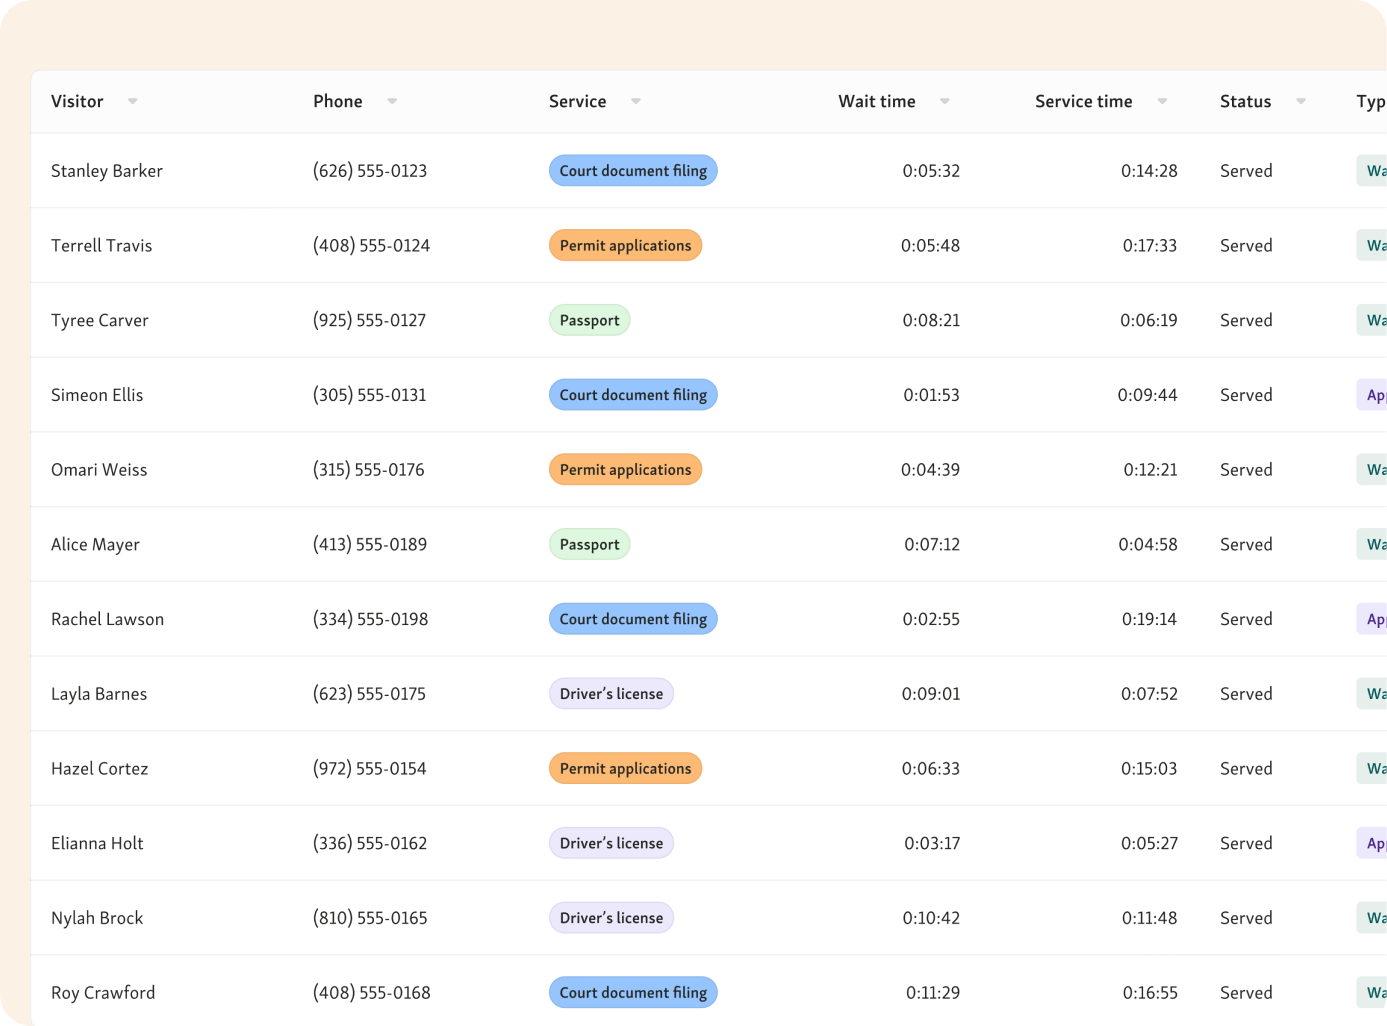Select the Court document filing tag for Stanley Barker
The width and height of the screenshot is (1387, 1026).
633,170
